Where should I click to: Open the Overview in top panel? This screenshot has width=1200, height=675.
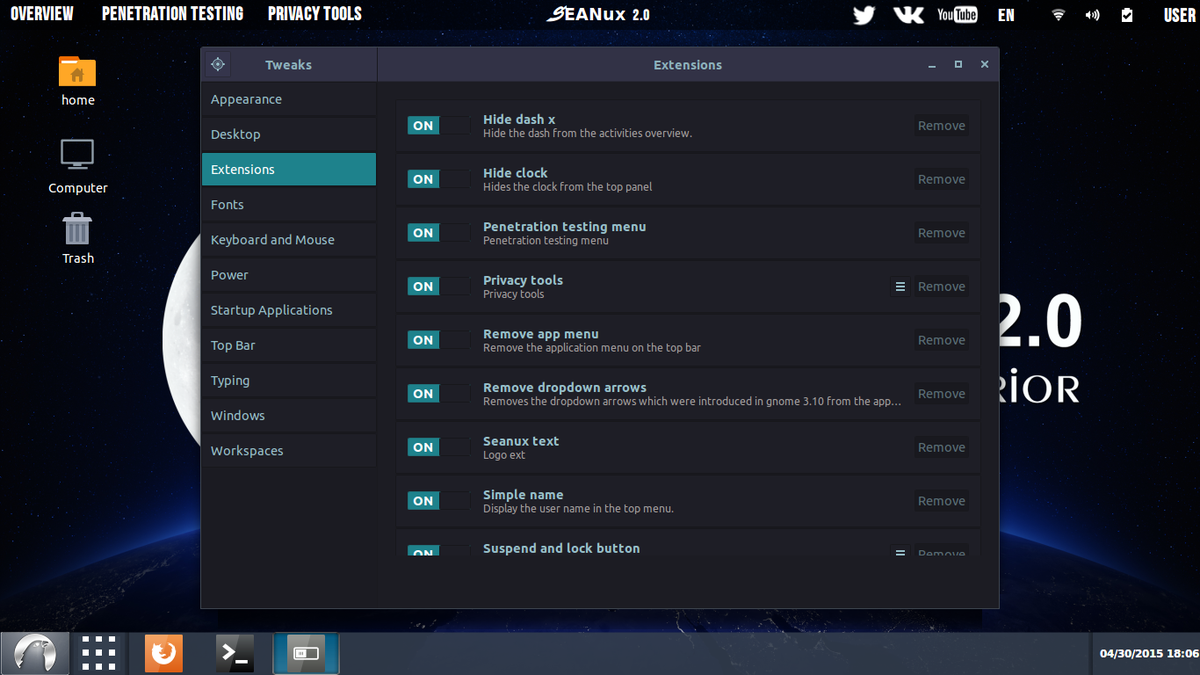pos(41,14)
